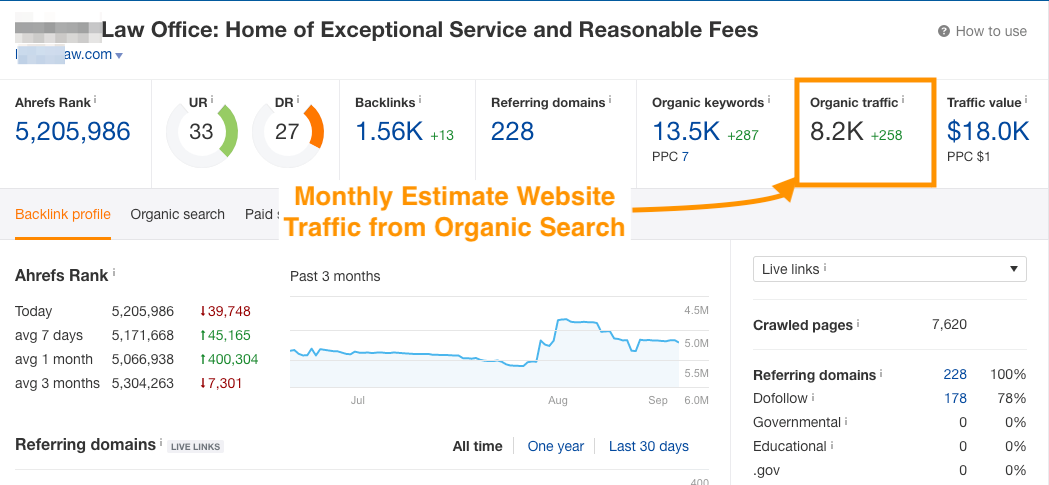
Task: Click info icon next to Educational
Action: (832, 444)
